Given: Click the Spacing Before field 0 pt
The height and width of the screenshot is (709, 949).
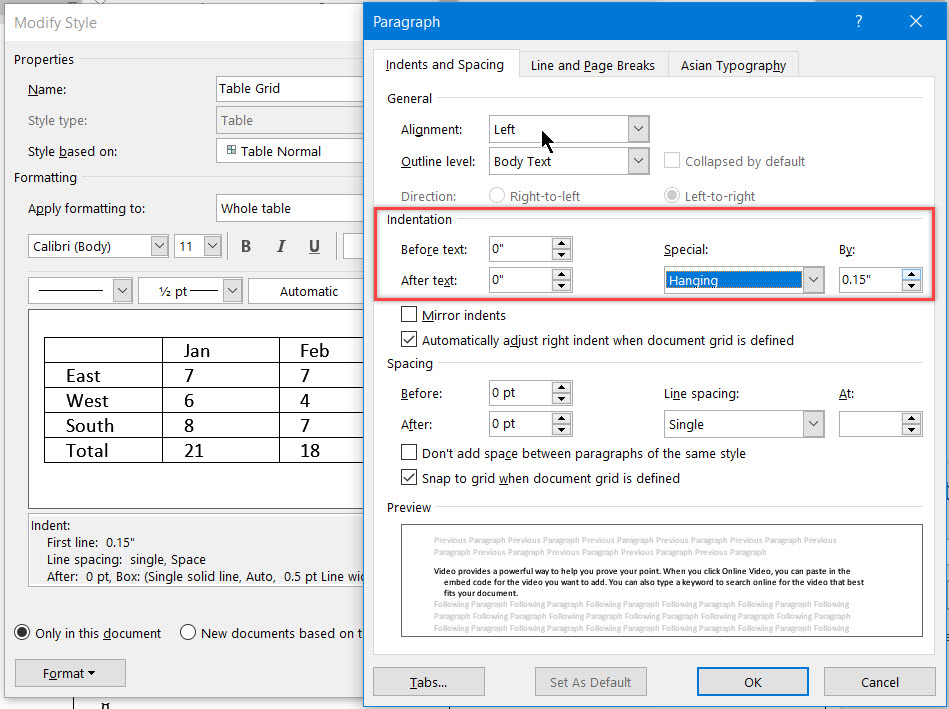Looking at the screenshot, I should click(x=520, y=393).
